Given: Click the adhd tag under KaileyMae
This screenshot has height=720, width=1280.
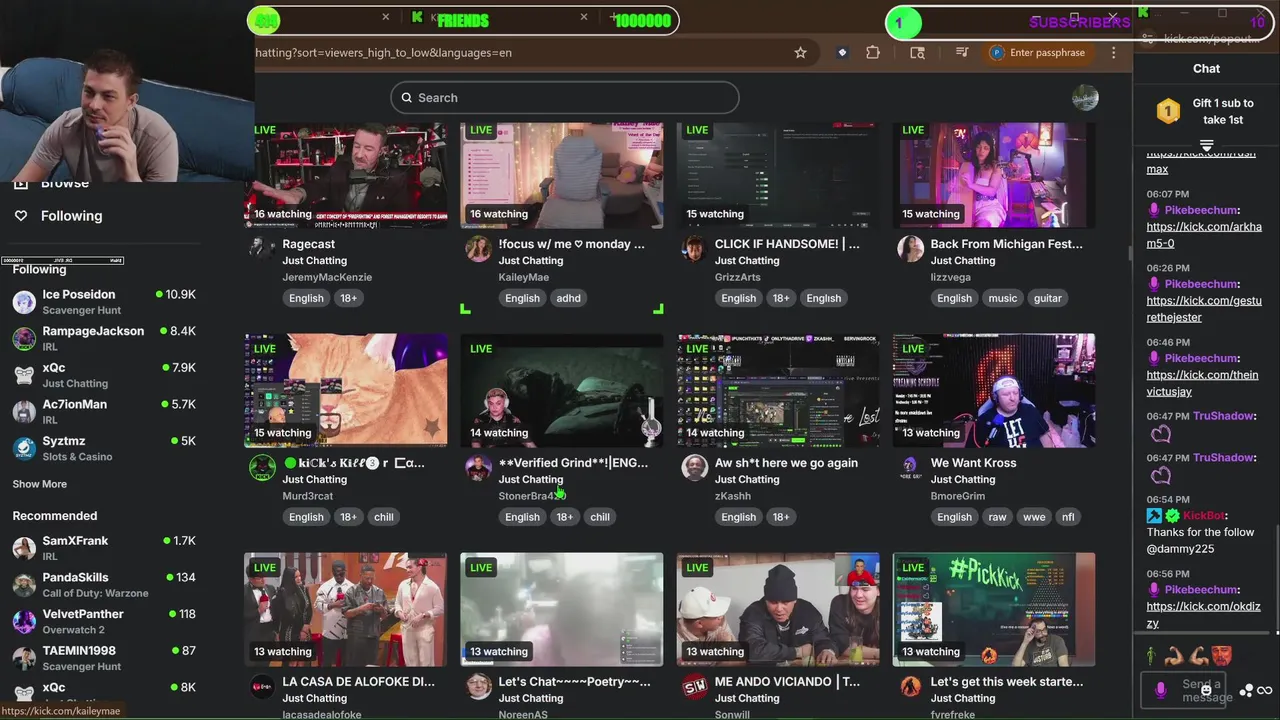Looking at the screenshot, I should (568, 298).
